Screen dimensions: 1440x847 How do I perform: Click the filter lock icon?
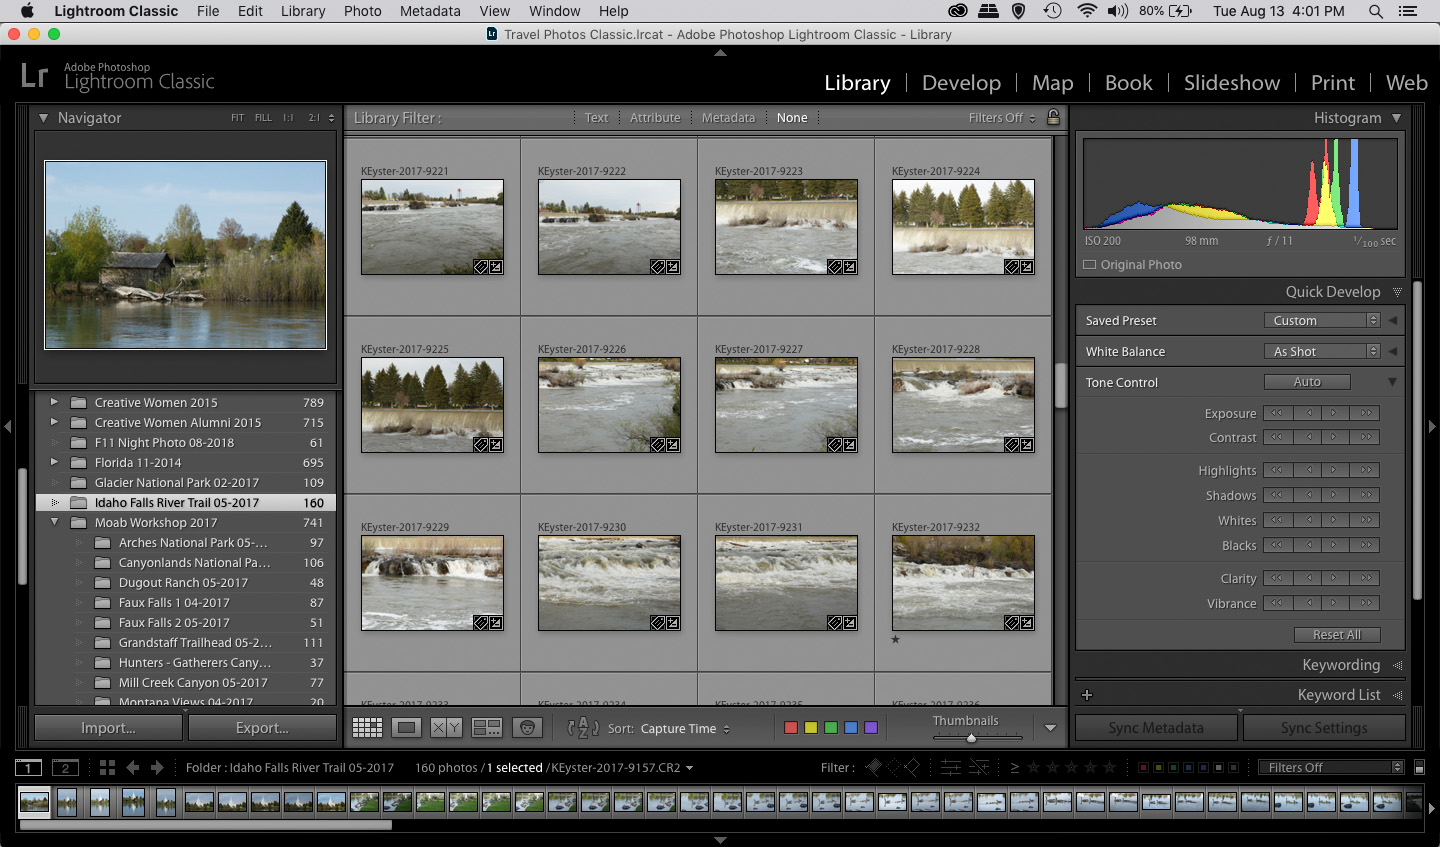pos(1053,117)
